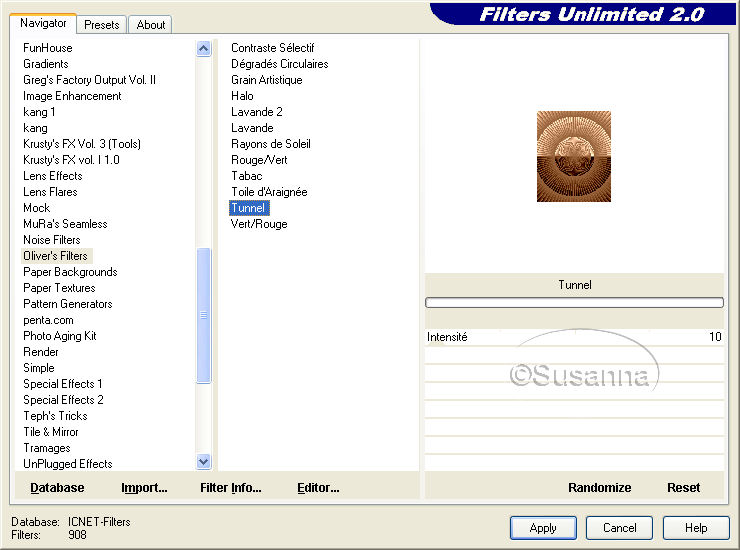Screen dimensions: 740x550
Task: Click the progress bar under Tunnel
Action: (x=574, y=303)
